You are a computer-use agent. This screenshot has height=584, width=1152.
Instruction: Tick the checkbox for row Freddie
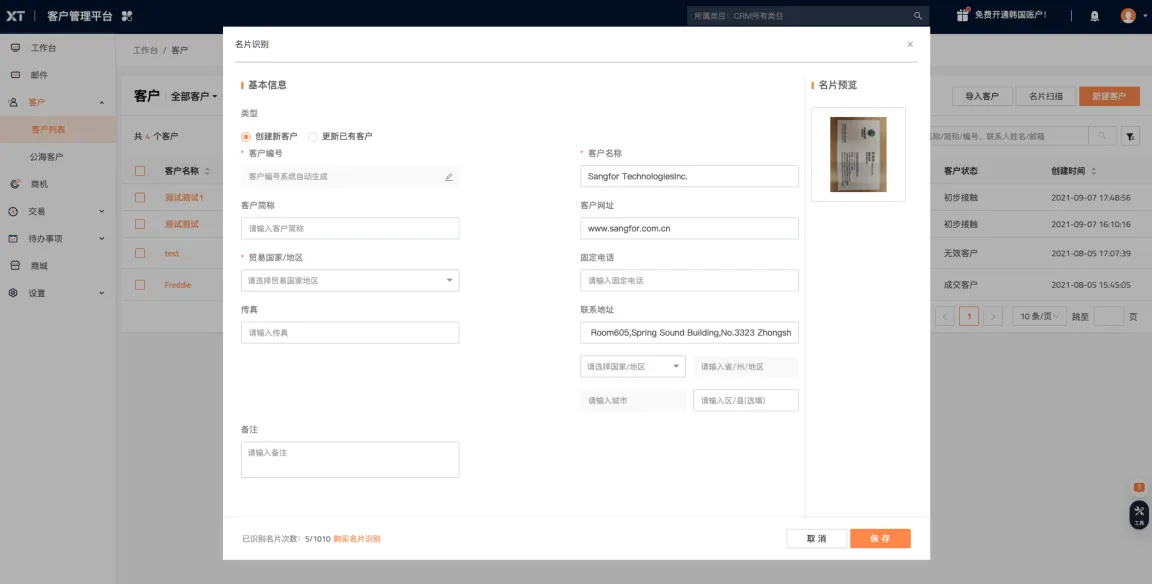tap(140, 285)
